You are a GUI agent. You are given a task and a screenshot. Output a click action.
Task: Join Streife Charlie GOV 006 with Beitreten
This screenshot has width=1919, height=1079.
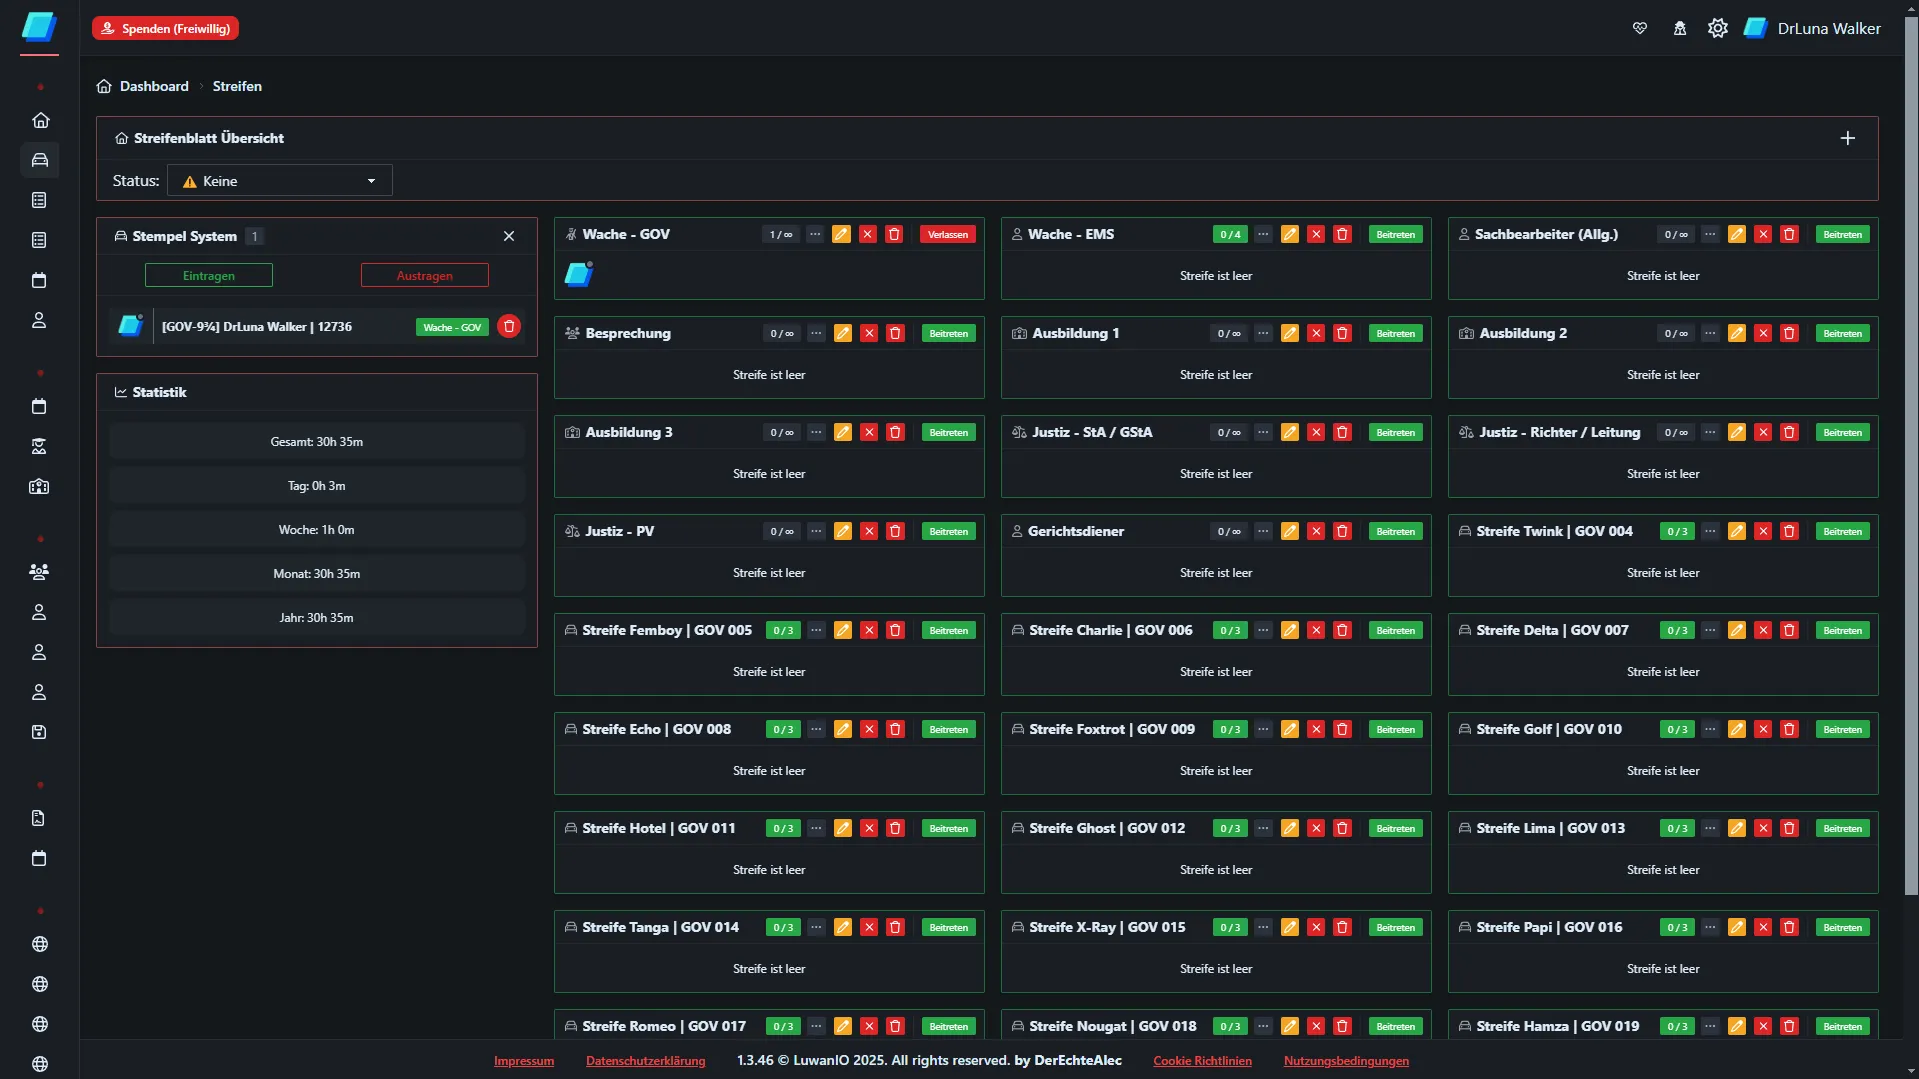click(1395, 630)
